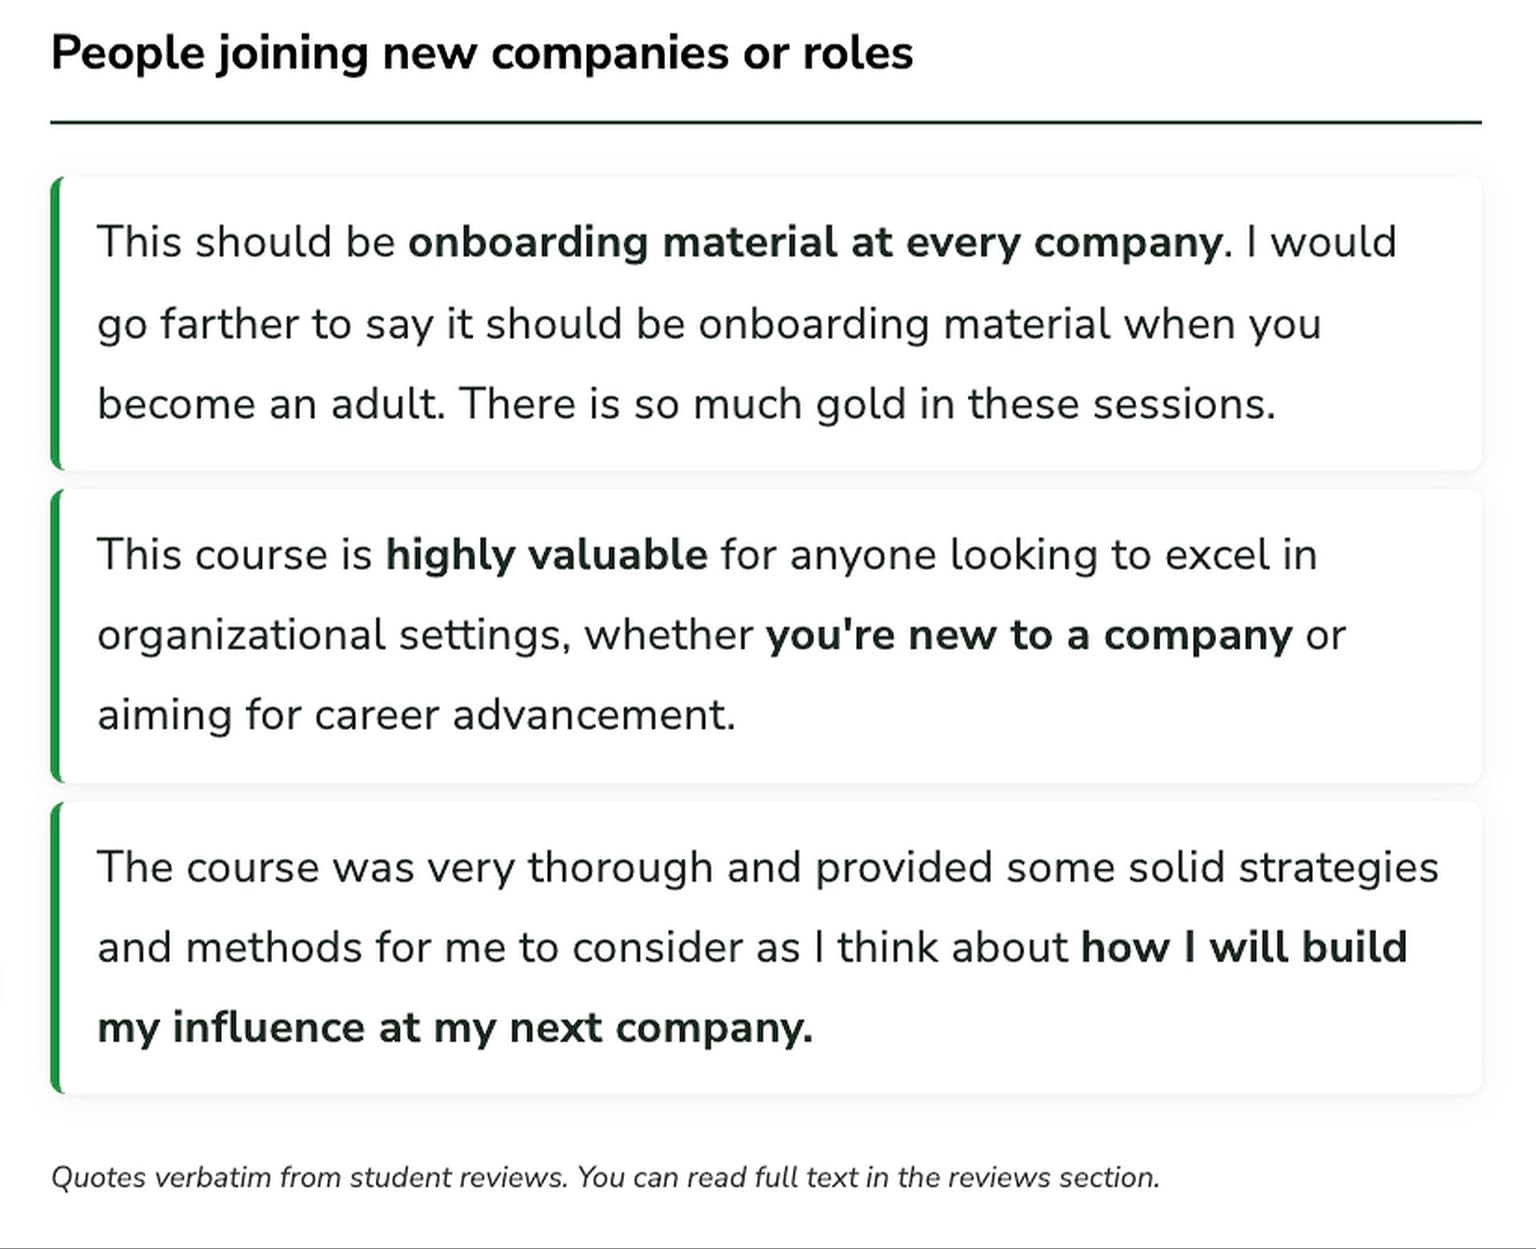
Task: Click bold text "you're new to a company"
Action: [1028, 636]
